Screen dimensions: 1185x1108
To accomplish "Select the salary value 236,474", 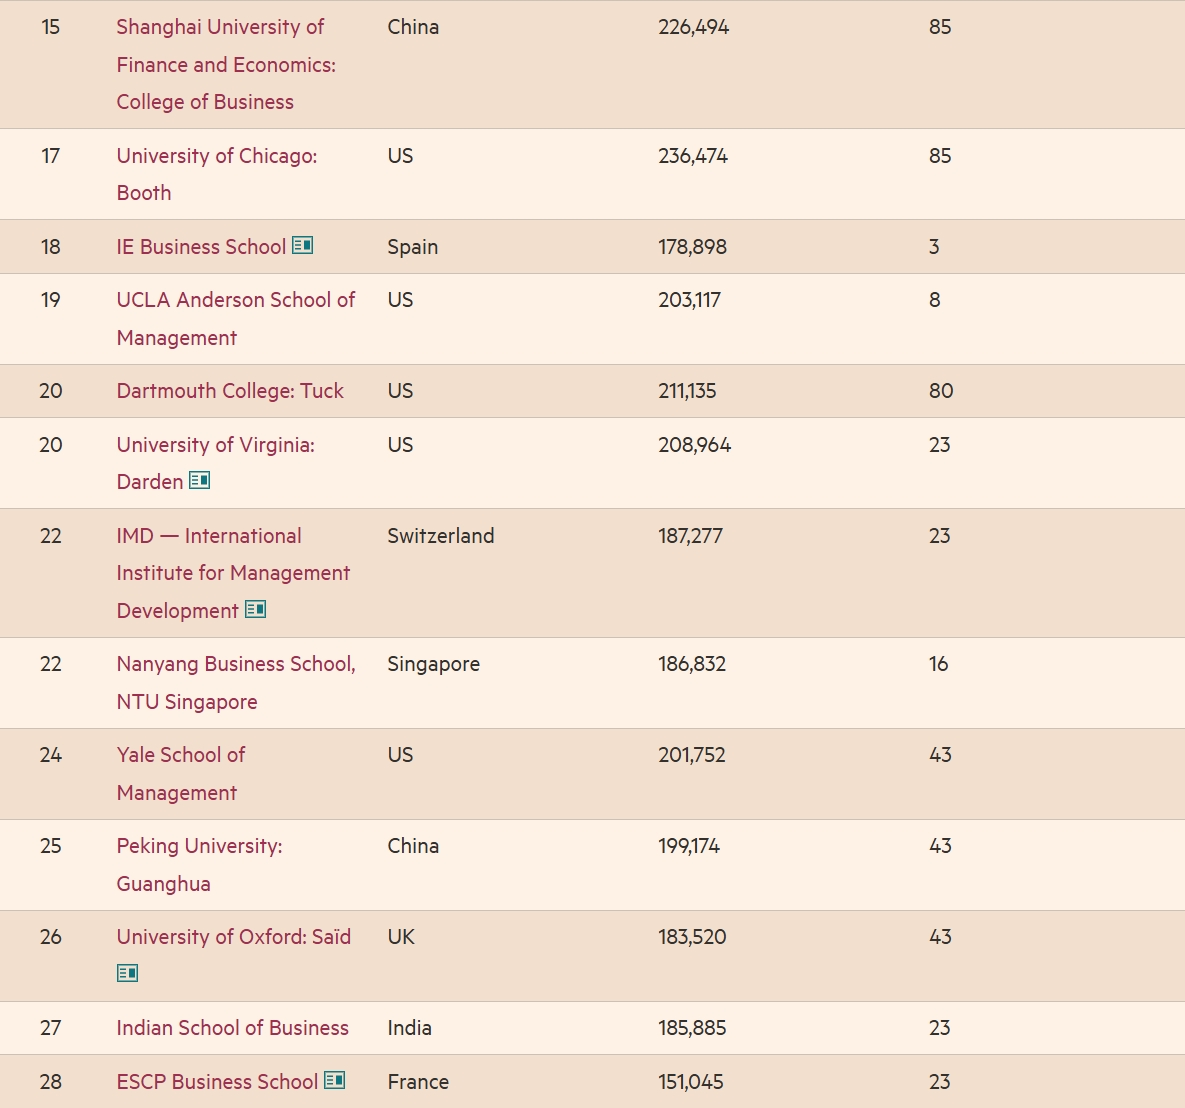I will (x=693, y=156).
